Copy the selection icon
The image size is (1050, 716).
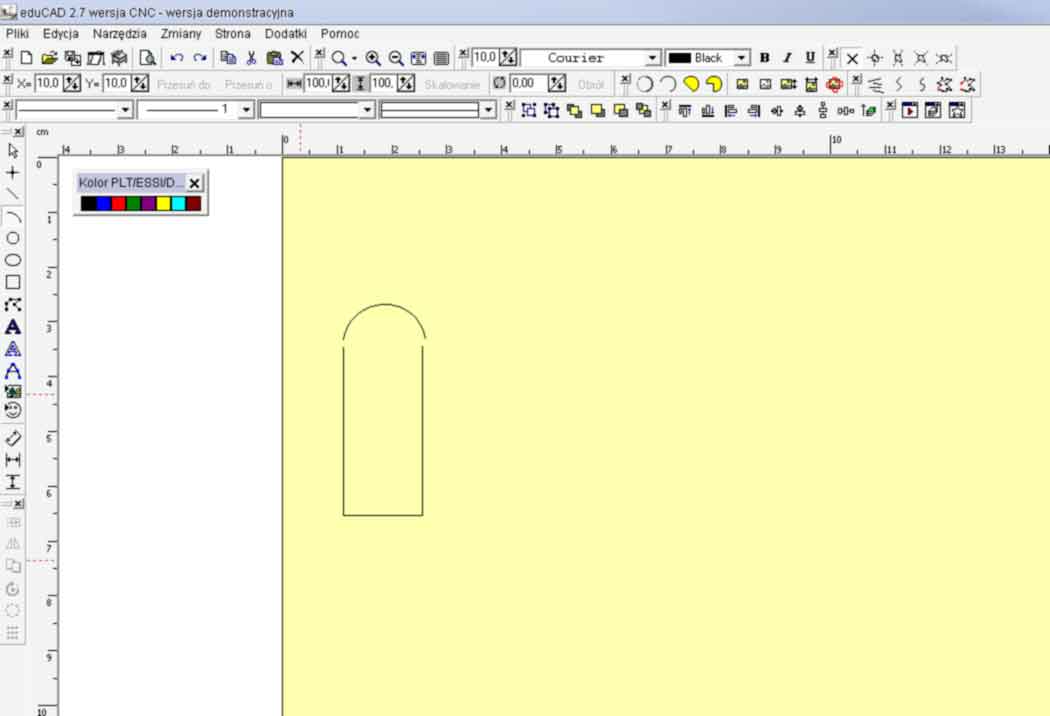pyautogui.click(x=228, y=58)
